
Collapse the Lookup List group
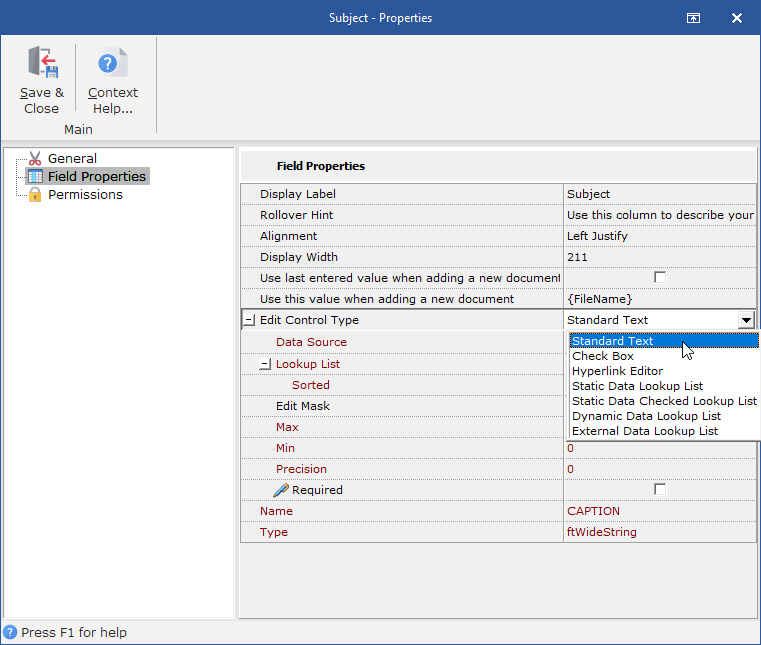pos(265,364)
